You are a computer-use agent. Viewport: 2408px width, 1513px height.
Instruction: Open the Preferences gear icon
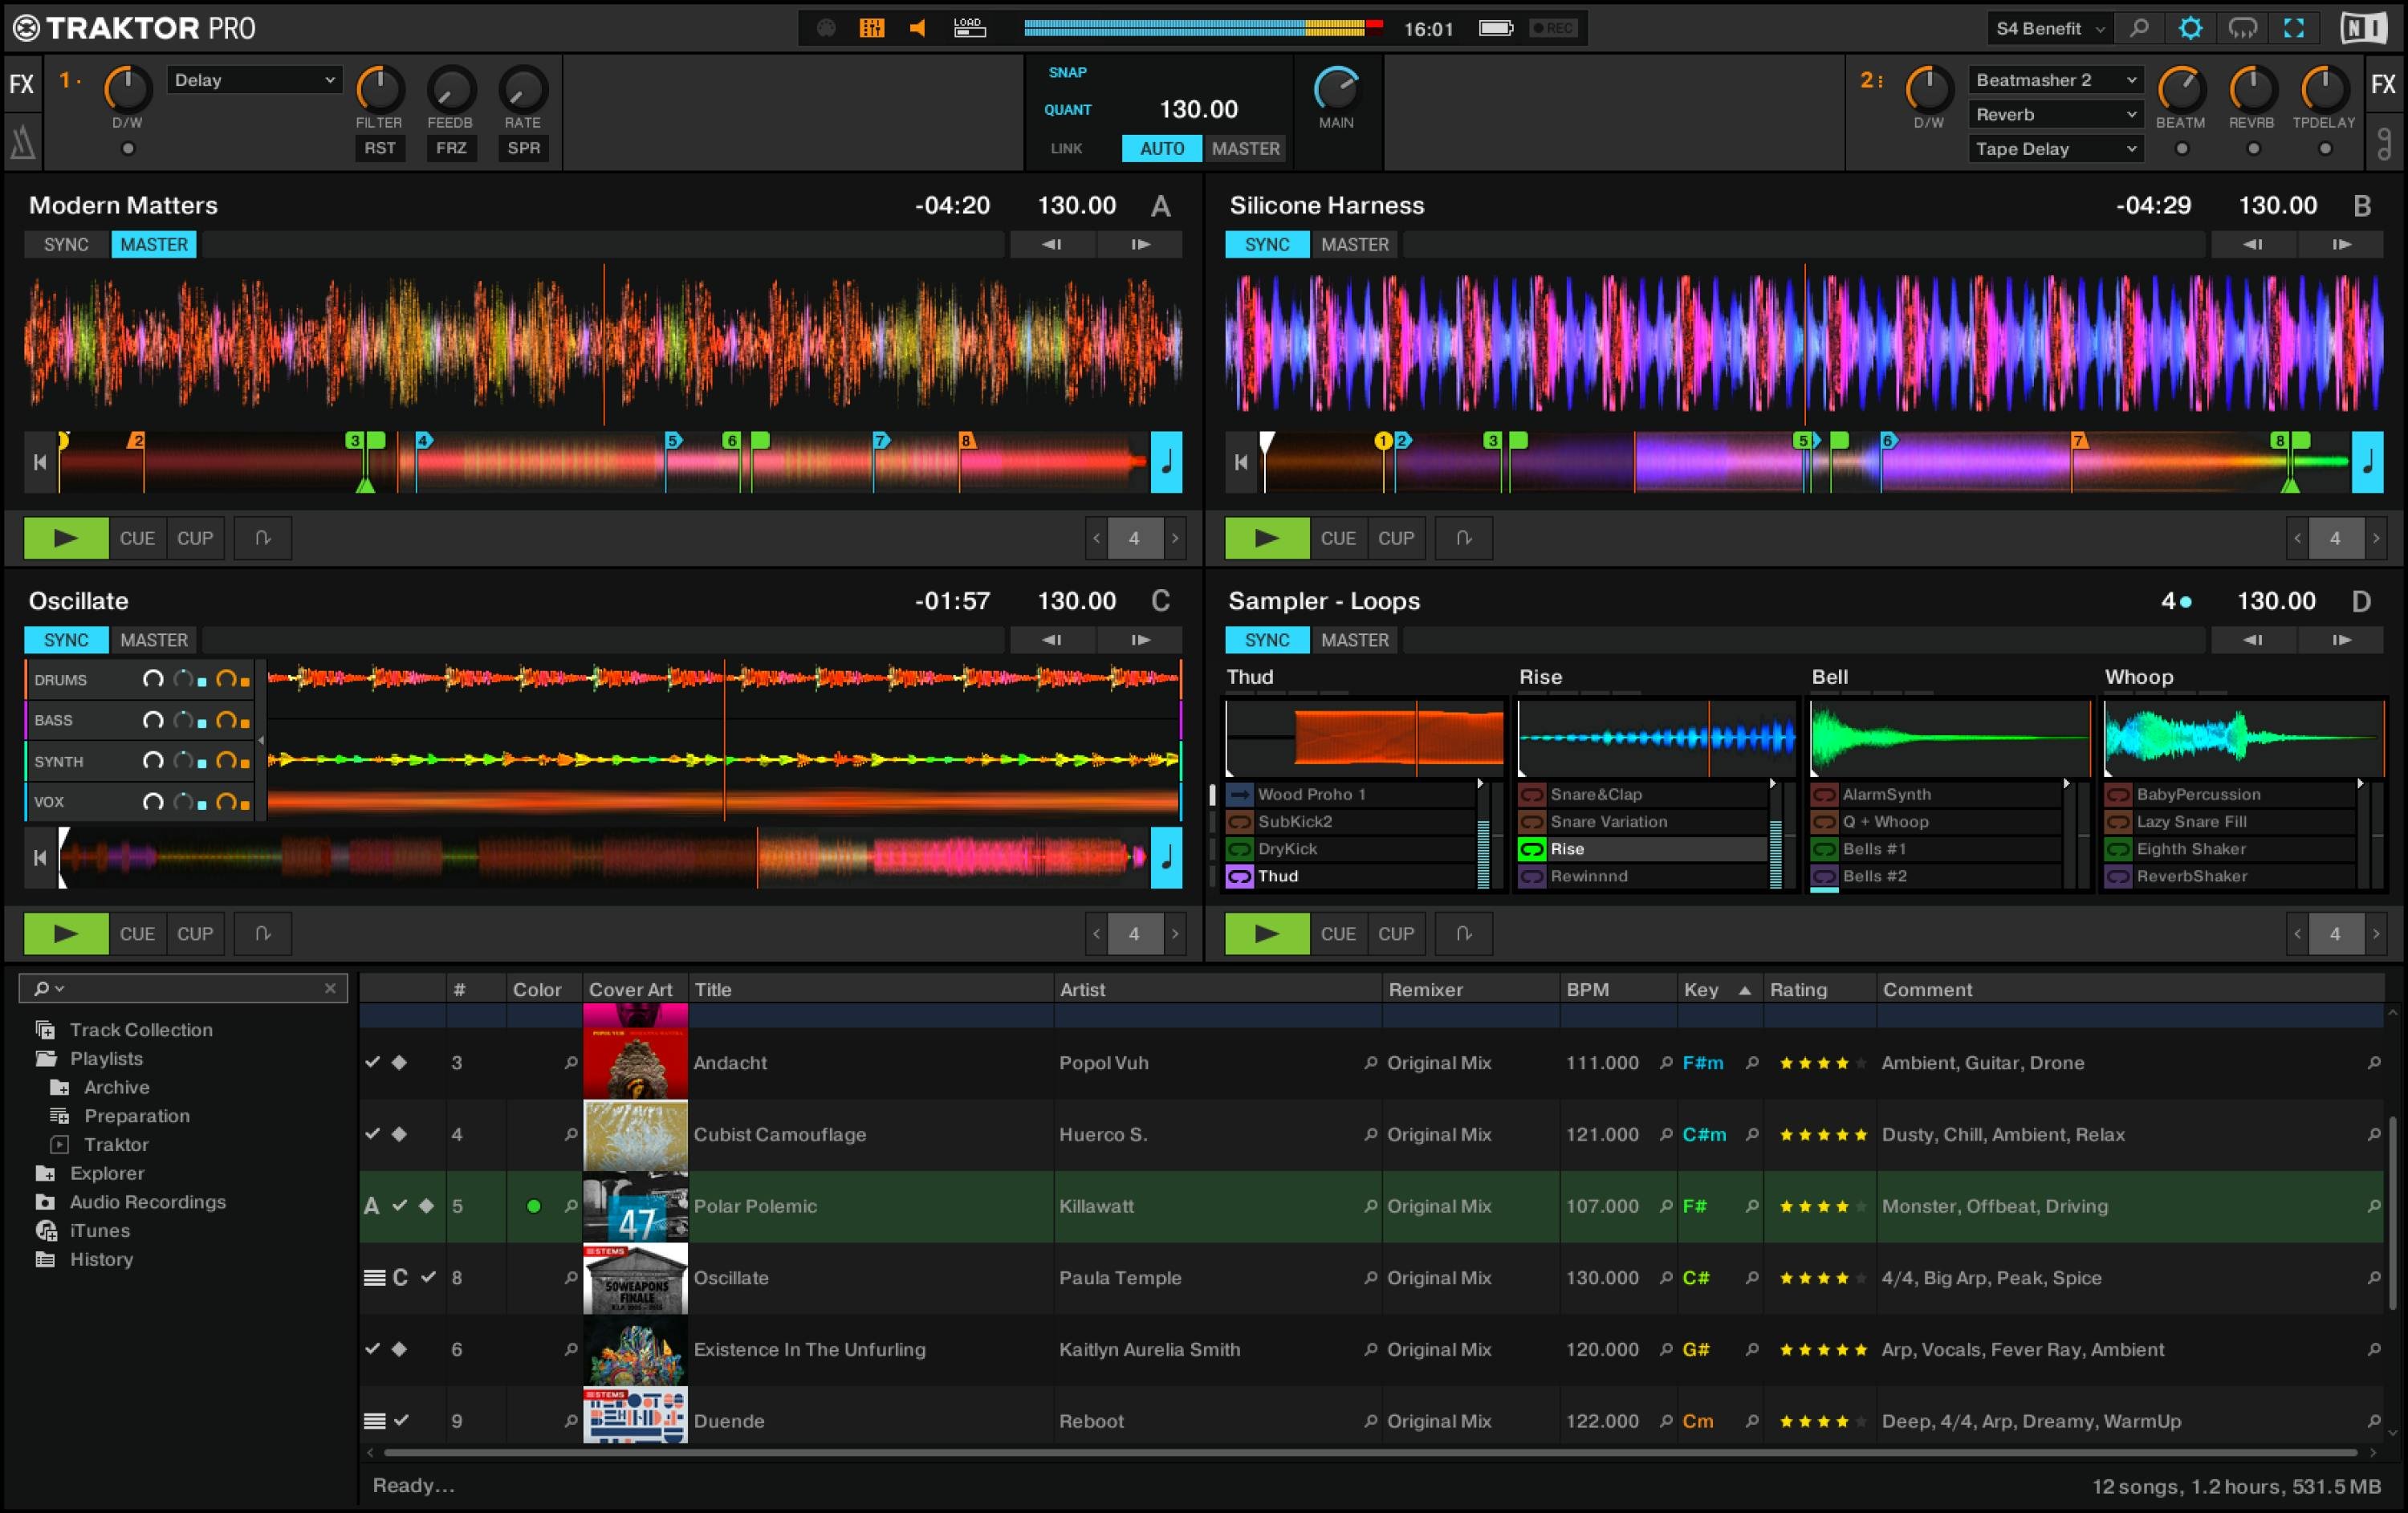click(x=2190, y=28)
